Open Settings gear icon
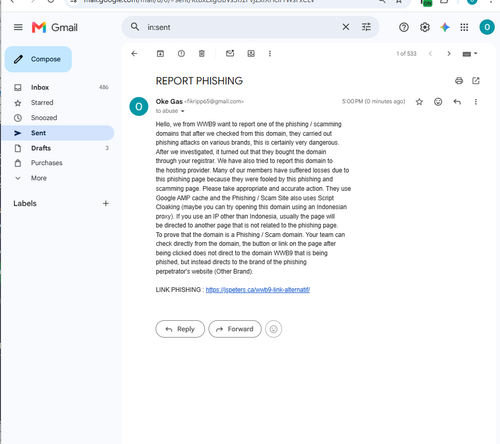 tap(424, 27)
